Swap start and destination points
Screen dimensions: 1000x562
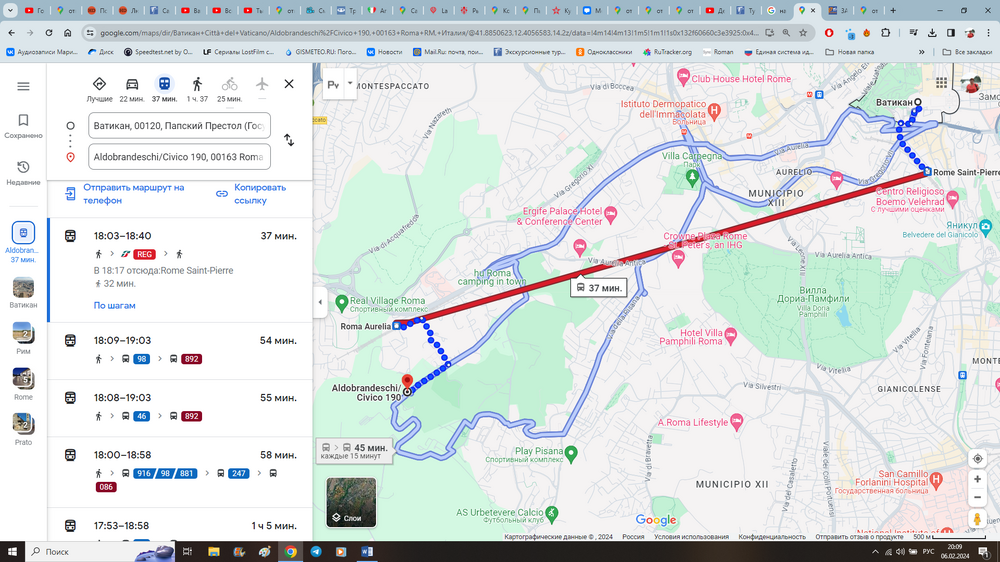click(x=289, y=140)
